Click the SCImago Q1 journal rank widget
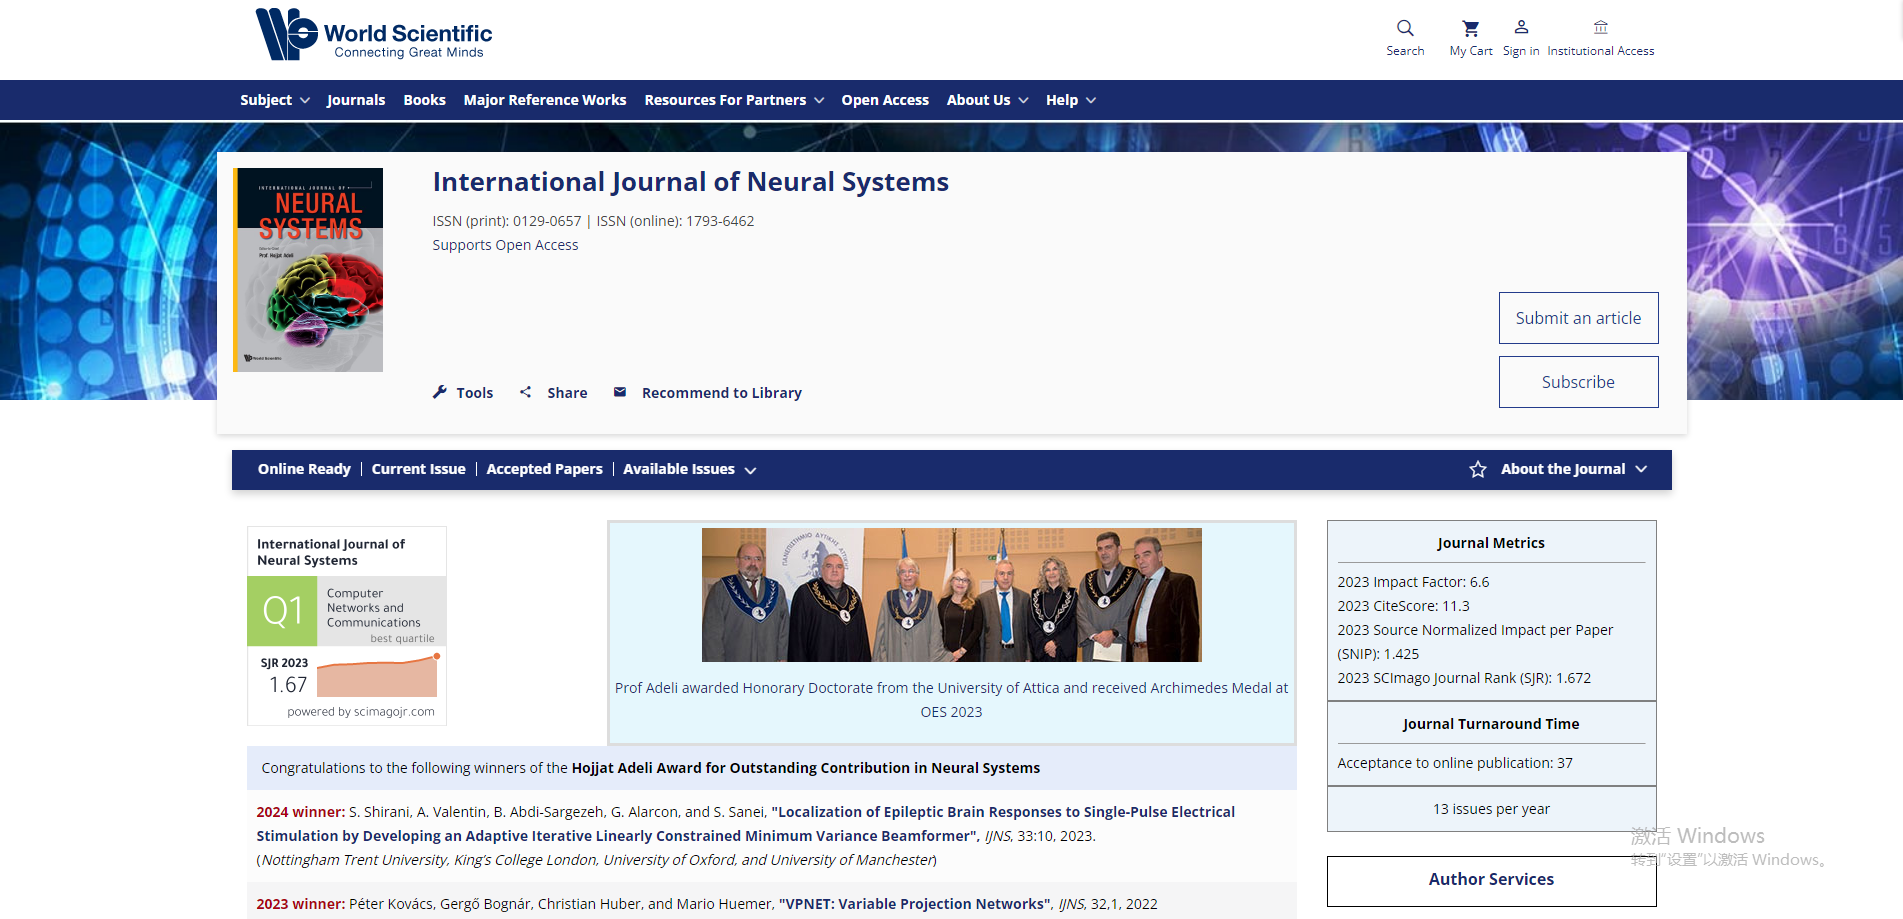This screenshot has width=1903, height=919. 347,626
